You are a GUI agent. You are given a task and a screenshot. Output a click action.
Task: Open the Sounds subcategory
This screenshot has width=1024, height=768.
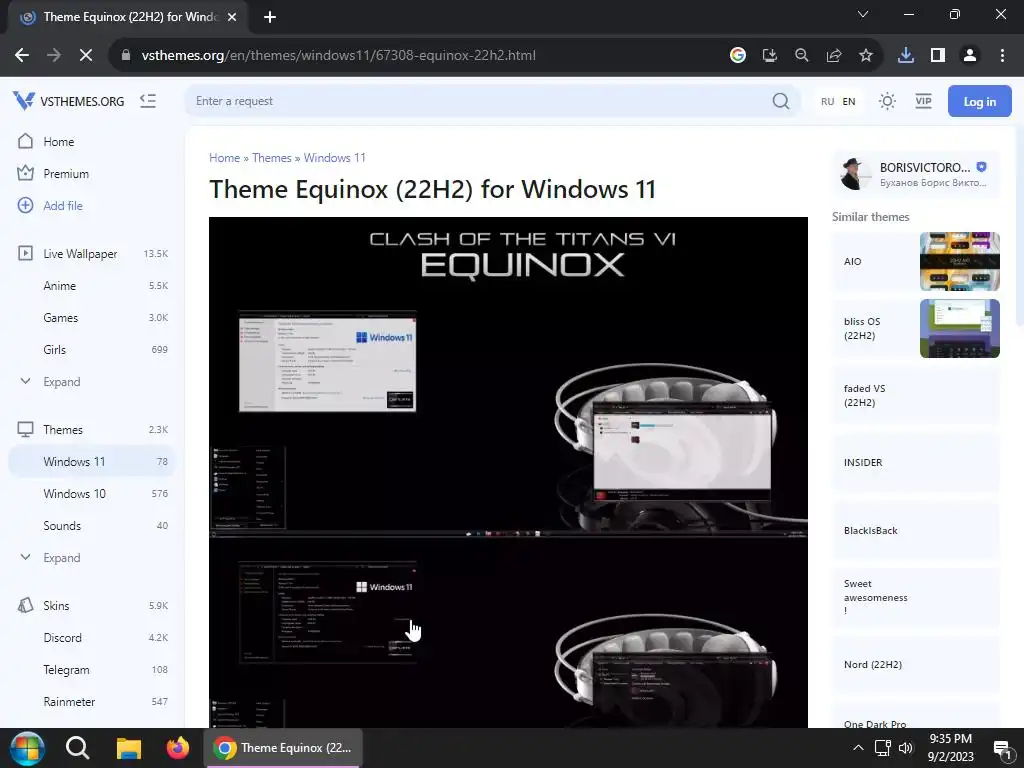click(91, 526)
